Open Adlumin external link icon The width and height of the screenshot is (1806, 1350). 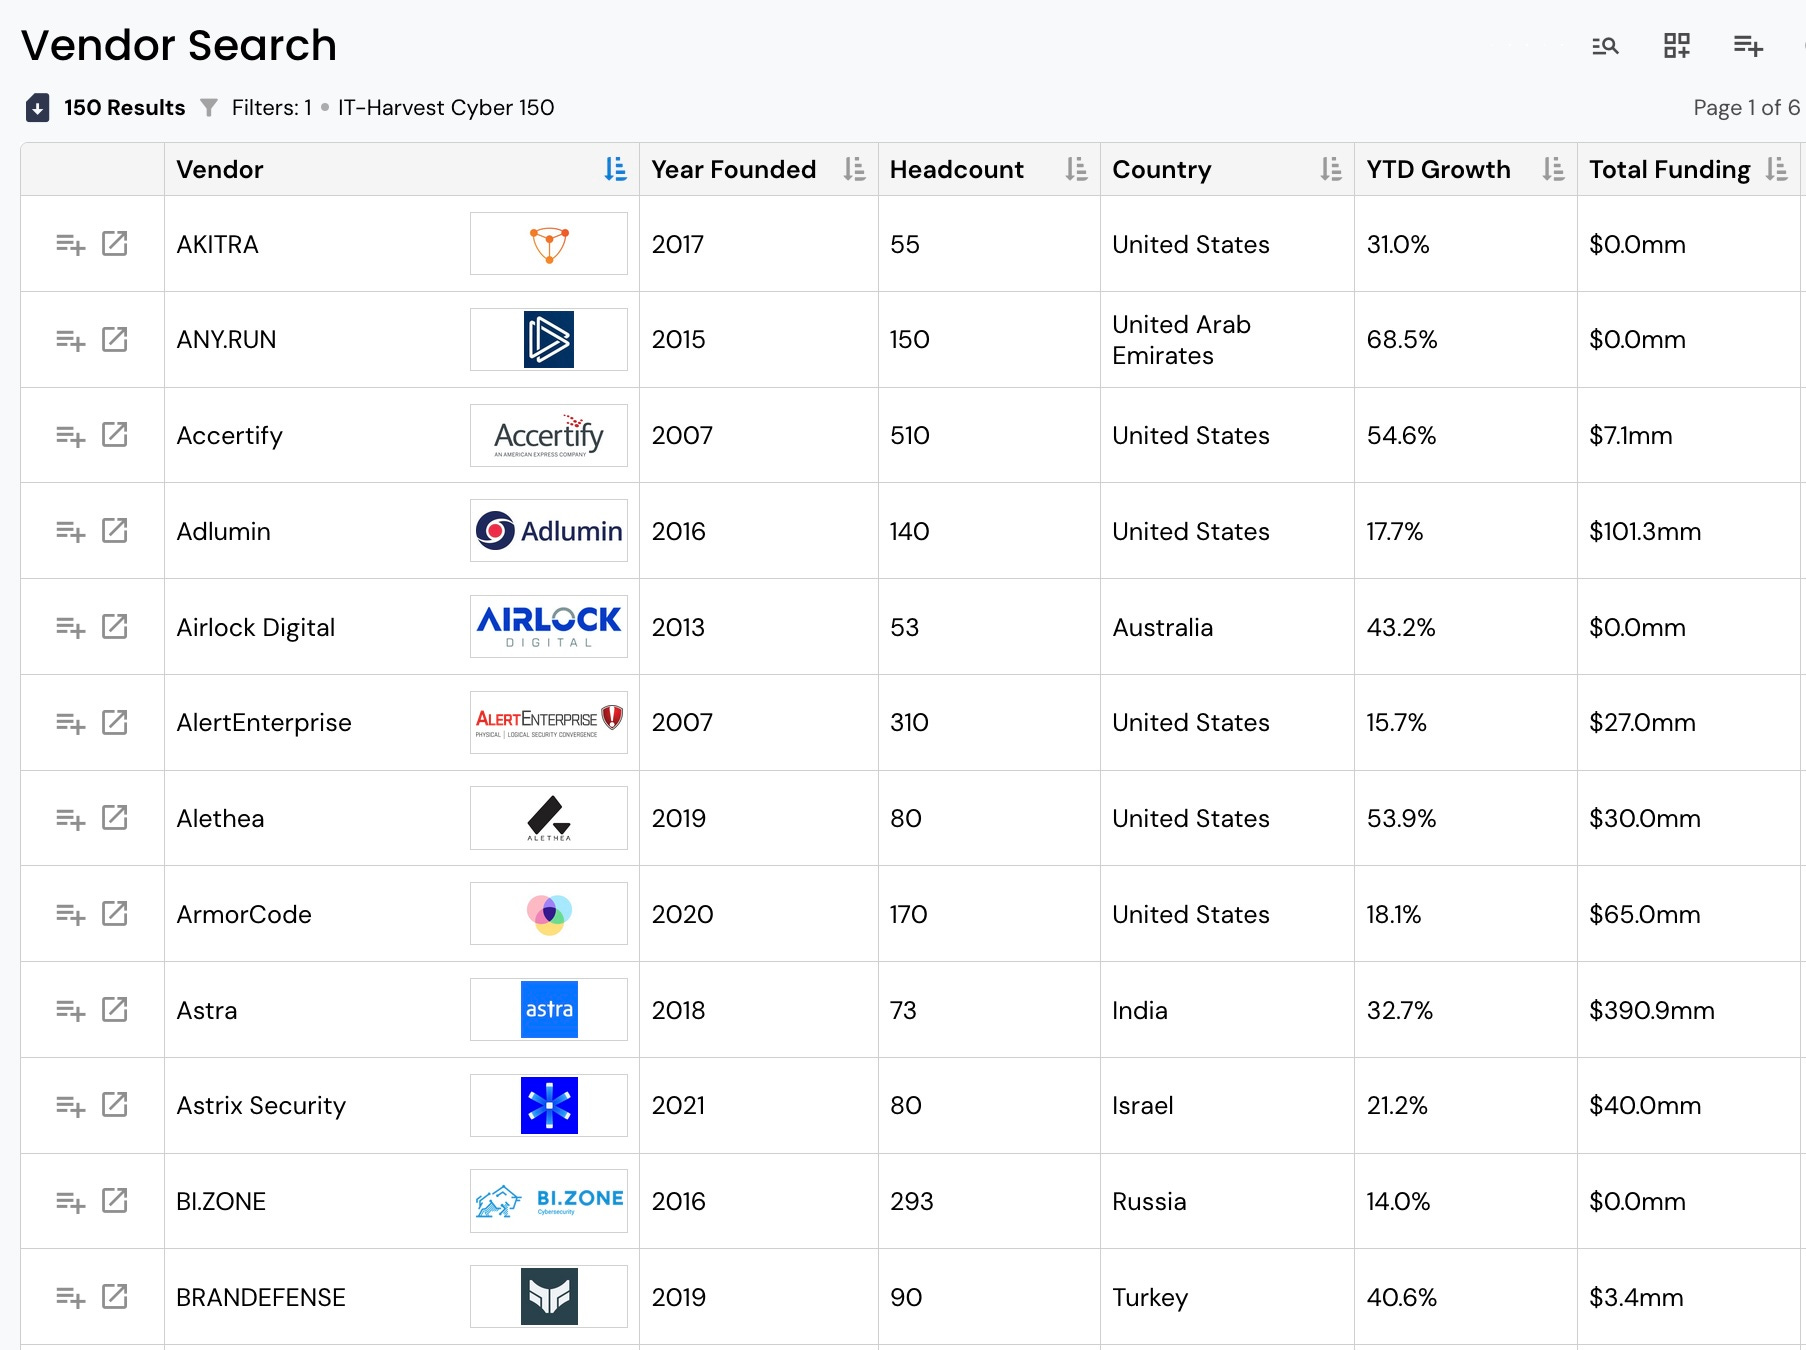(x=115, y=530)
